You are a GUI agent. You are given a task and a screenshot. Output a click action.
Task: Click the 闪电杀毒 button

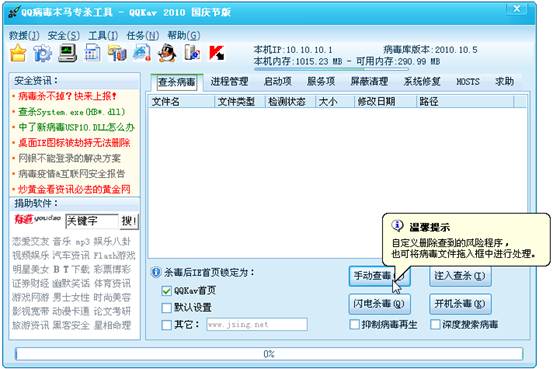379,304
